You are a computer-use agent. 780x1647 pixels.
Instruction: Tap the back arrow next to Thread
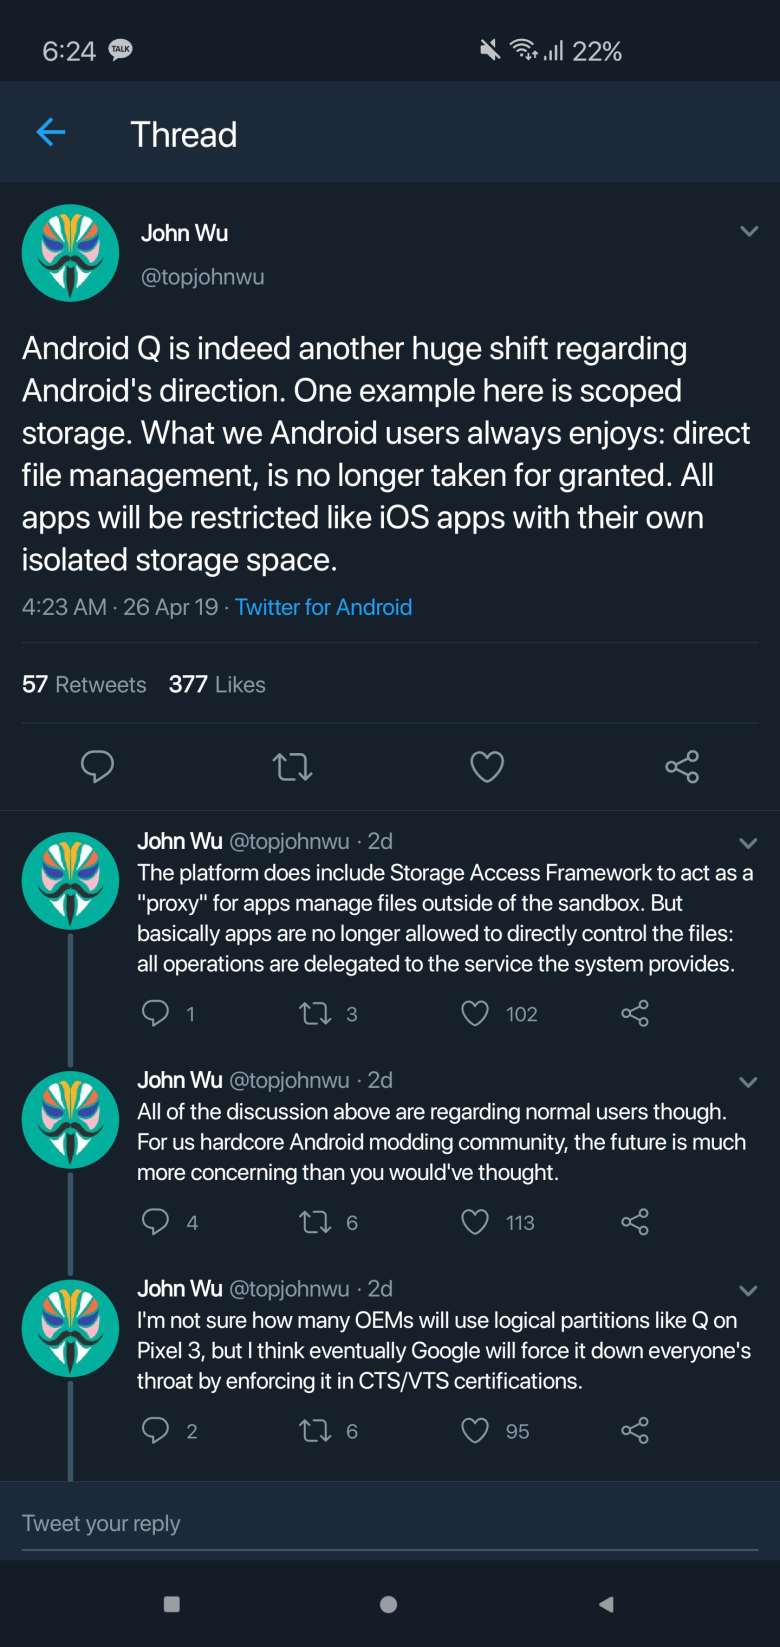tap(50, 132)
